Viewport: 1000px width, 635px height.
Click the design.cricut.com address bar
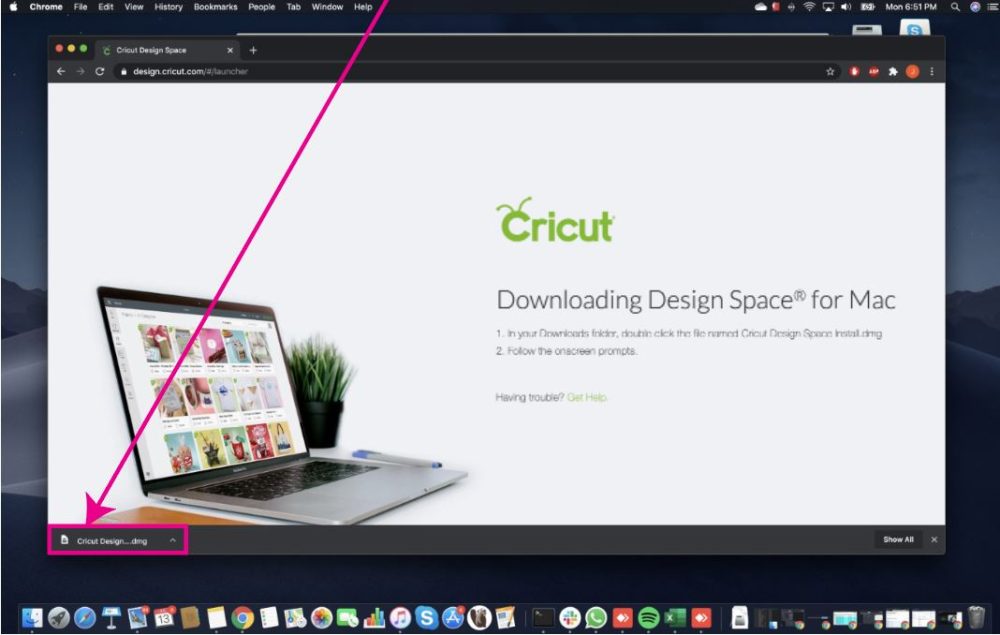pos(475,71)
